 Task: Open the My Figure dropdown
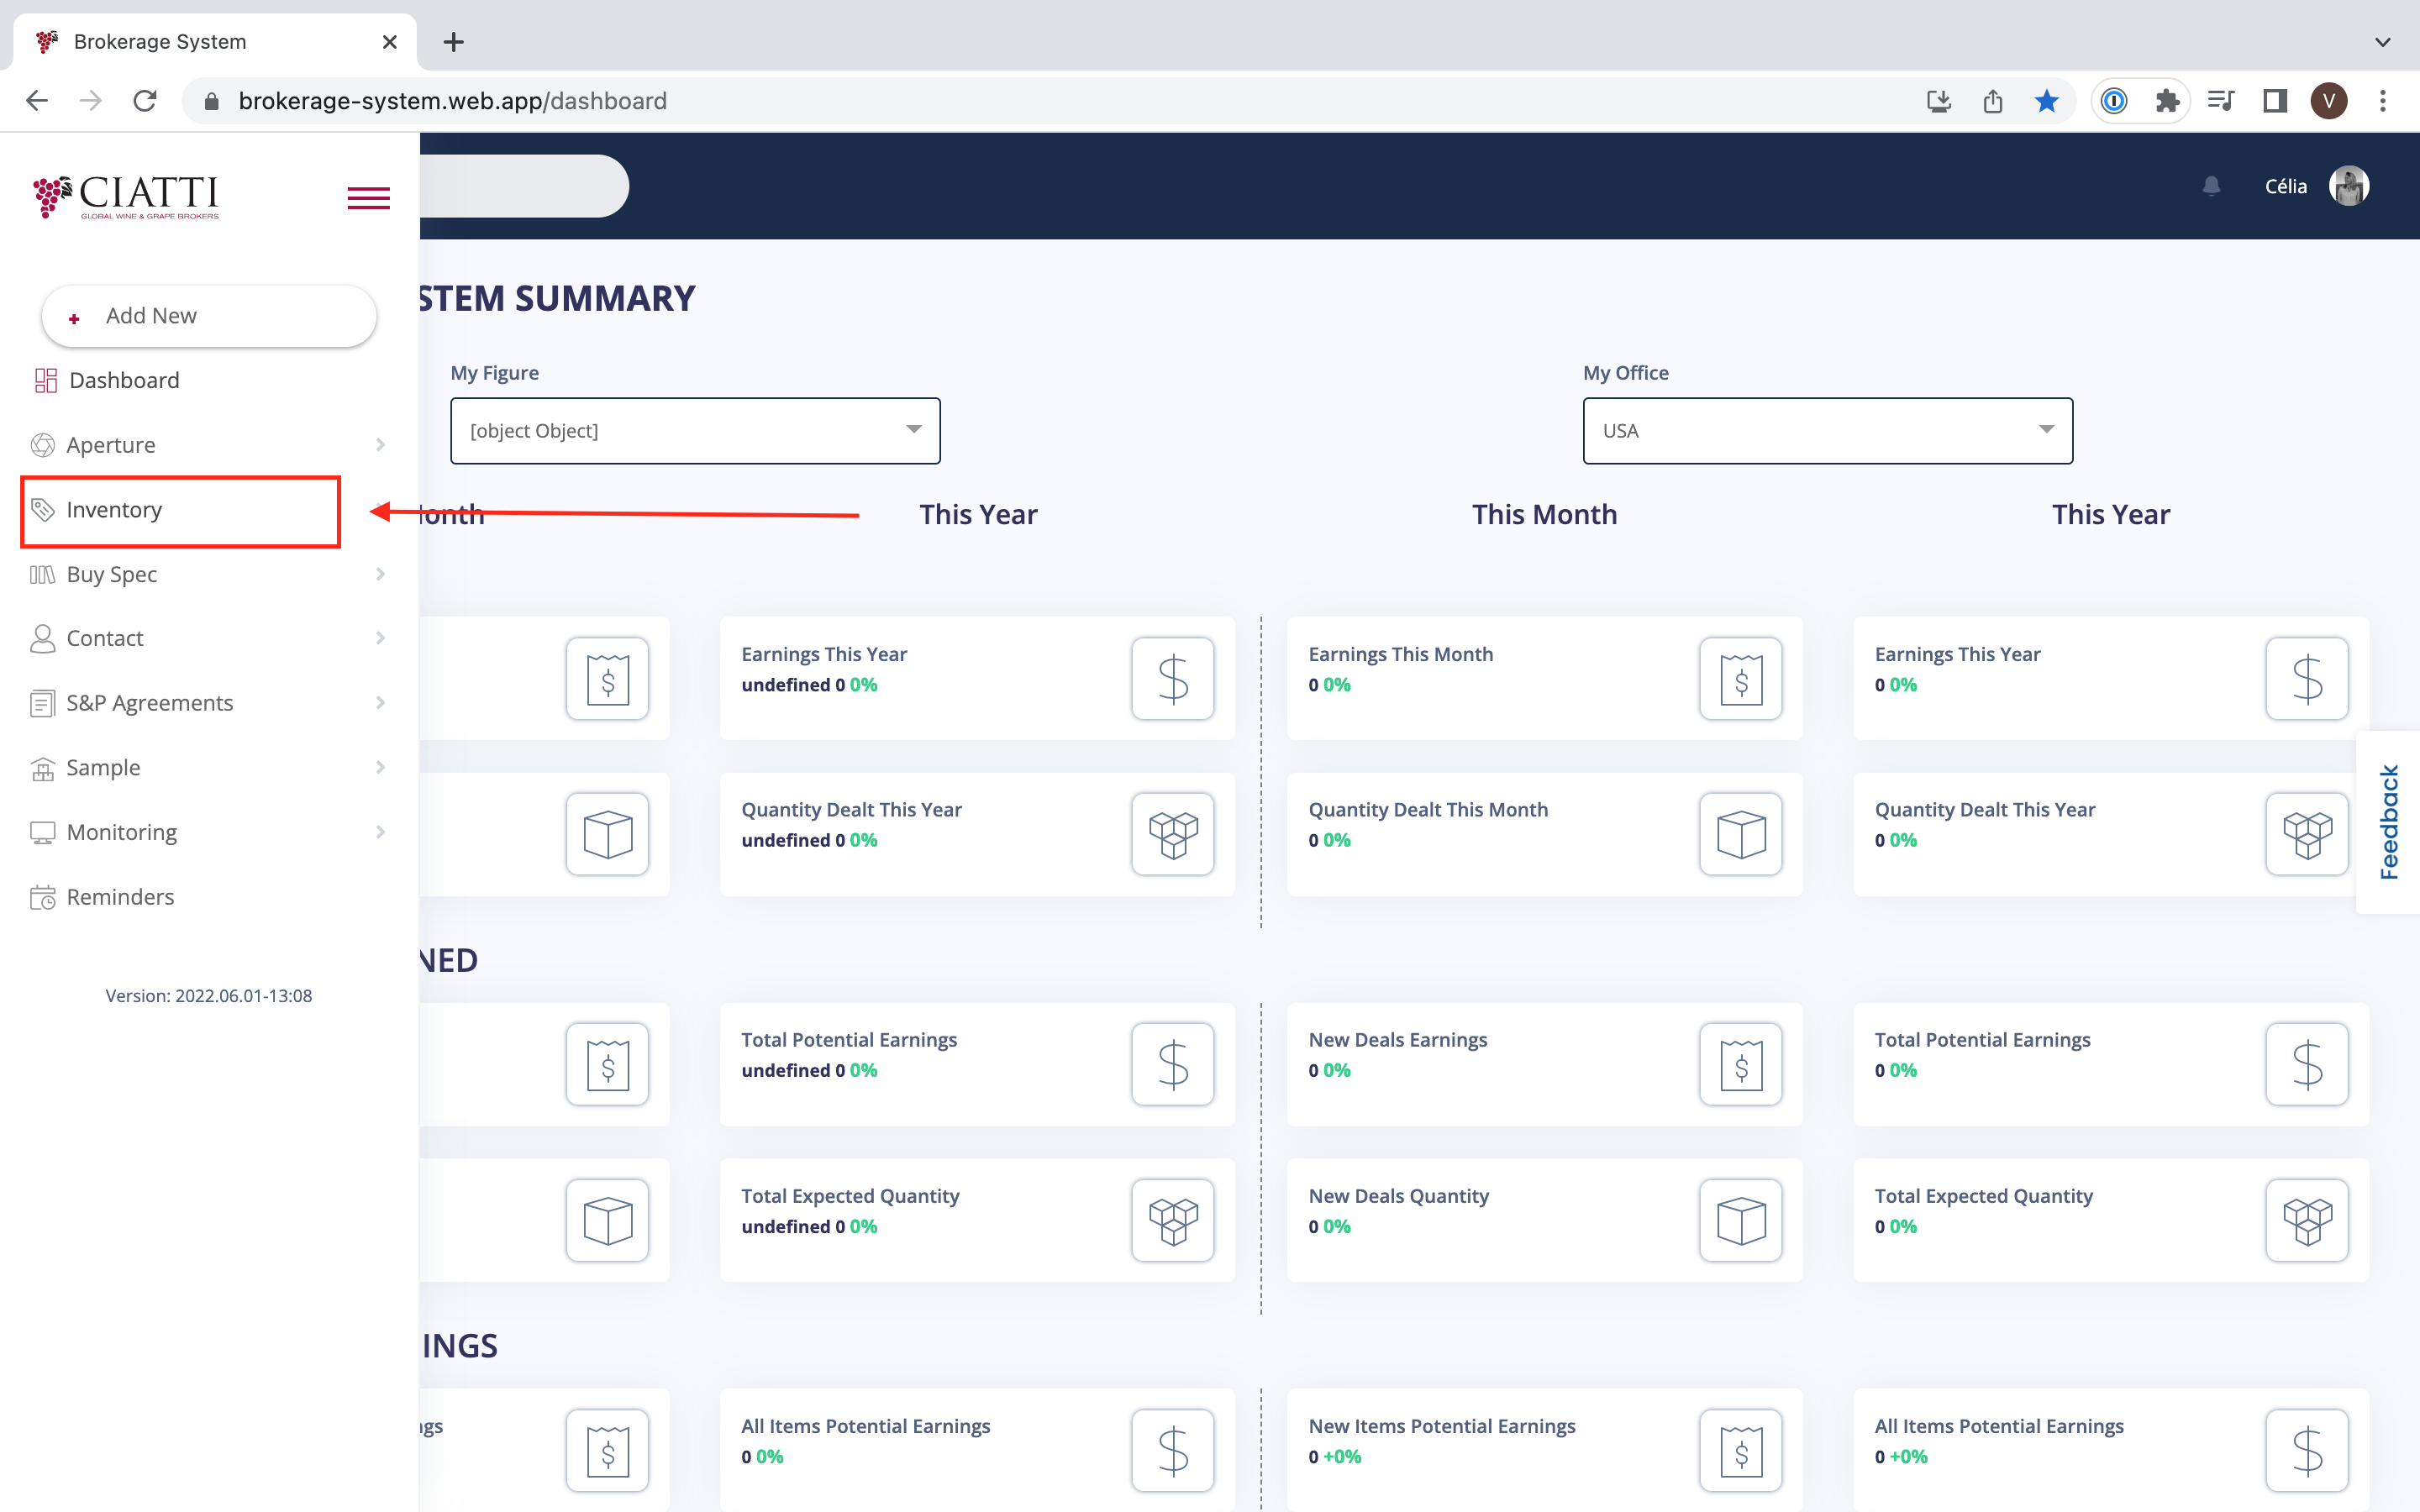pyautogui.click(x=695, y=431)
